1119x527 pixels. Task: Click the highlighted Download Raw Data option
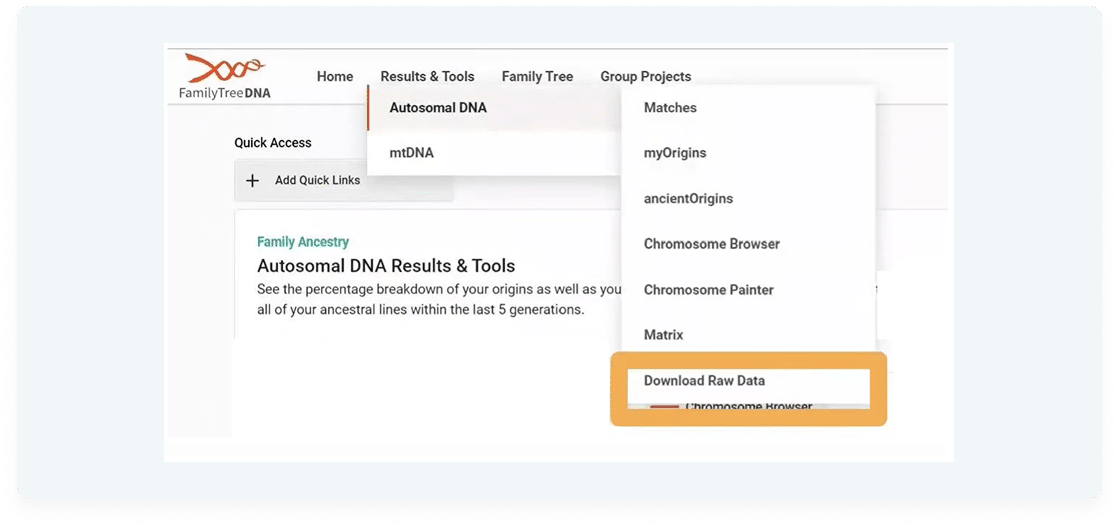coord(704,381)
